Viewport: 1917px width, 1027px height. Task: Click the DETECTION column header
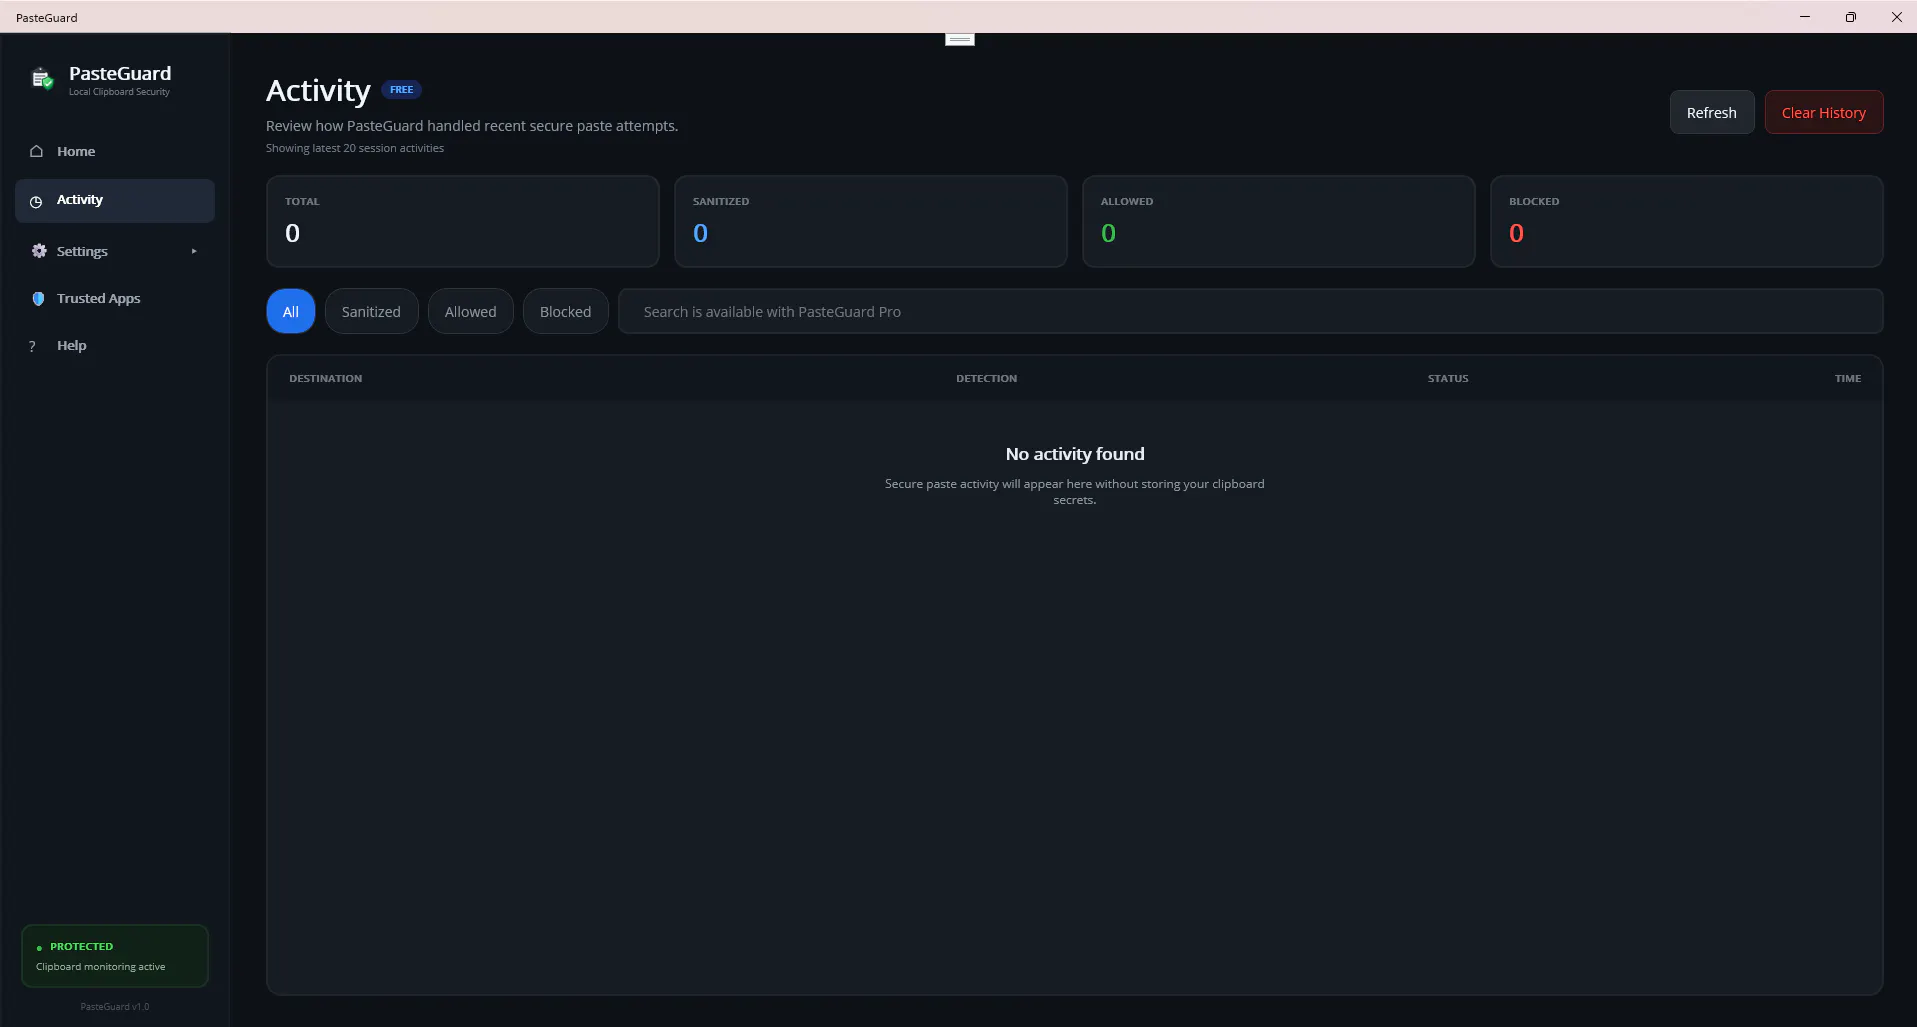(986, 378)
